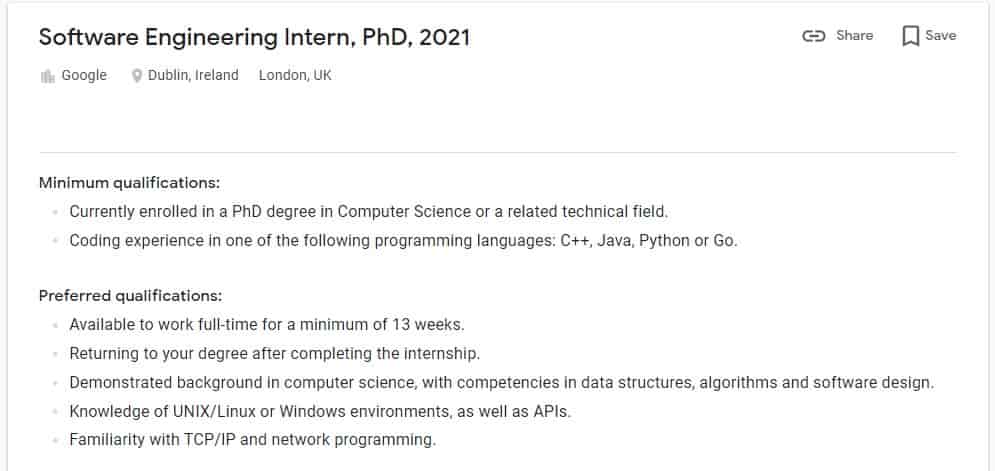This screenshot has width=995, height=471.
Task: Click the Save bookmark icon
Action: (x=910, y=36)
